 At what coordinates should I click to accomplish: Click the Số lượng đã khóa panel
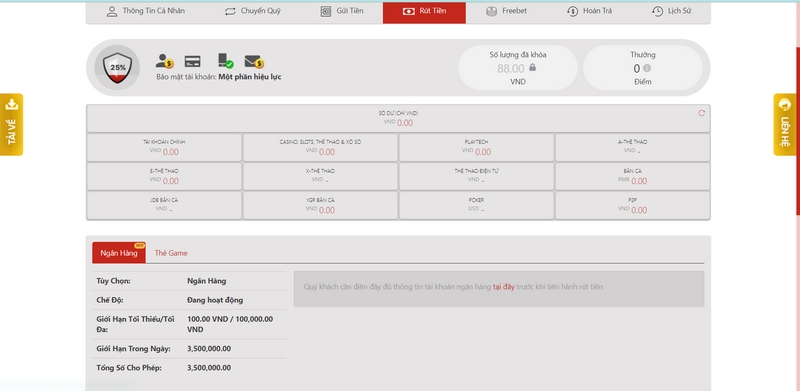(x=518, y=67)
